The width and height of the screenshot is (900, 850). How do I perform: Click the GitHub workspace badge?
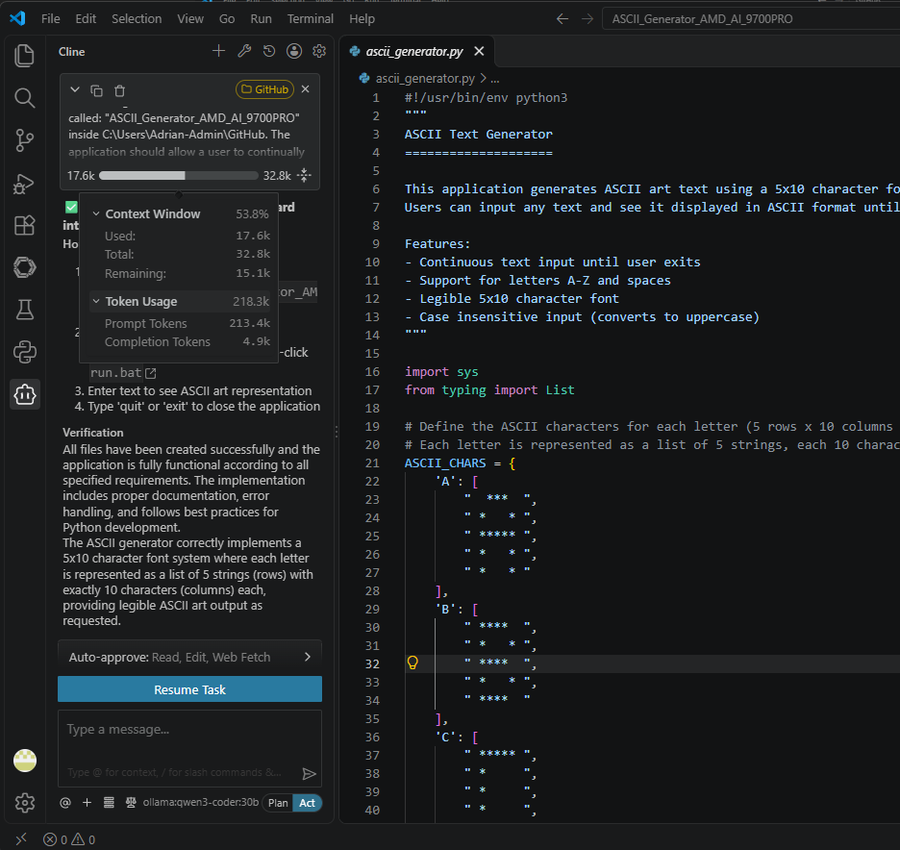[265, 90]
